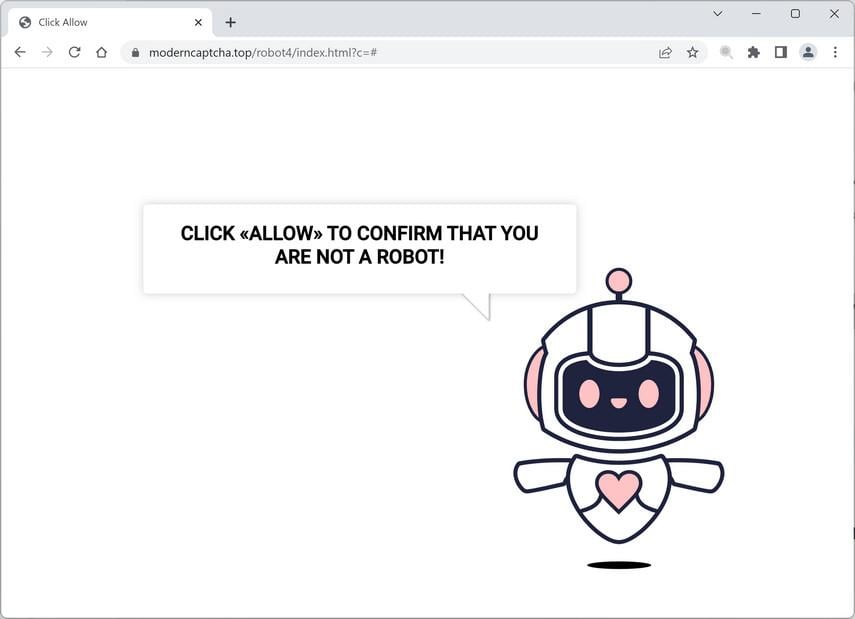Open the Chrome three-dot menu
This screenshot has width=855, height=619.
click(x=835, y=52)
